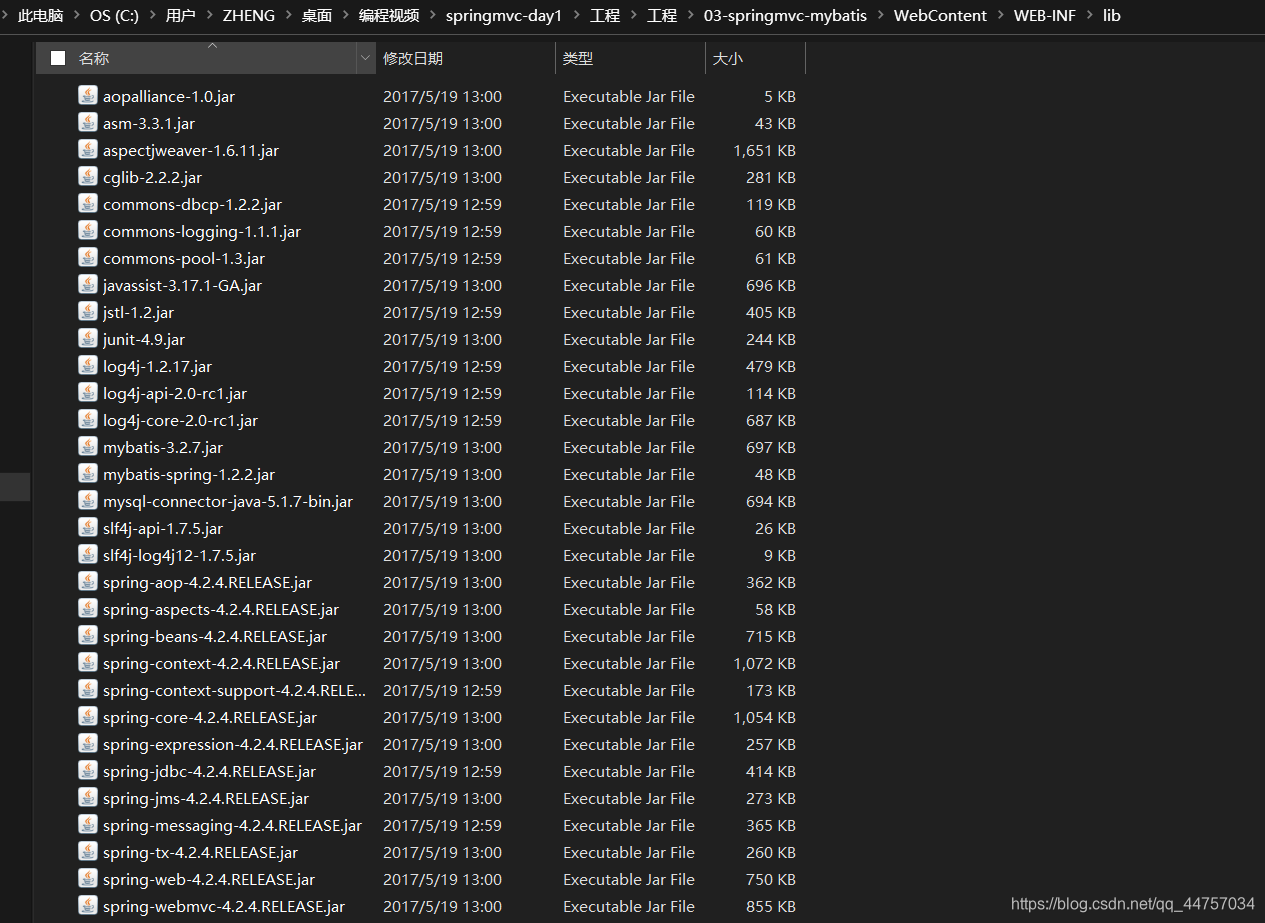Click the commons-dbcp-1.2.2.jar jar icon
This screenshot has width=1265, height=923.
(88, 204)
